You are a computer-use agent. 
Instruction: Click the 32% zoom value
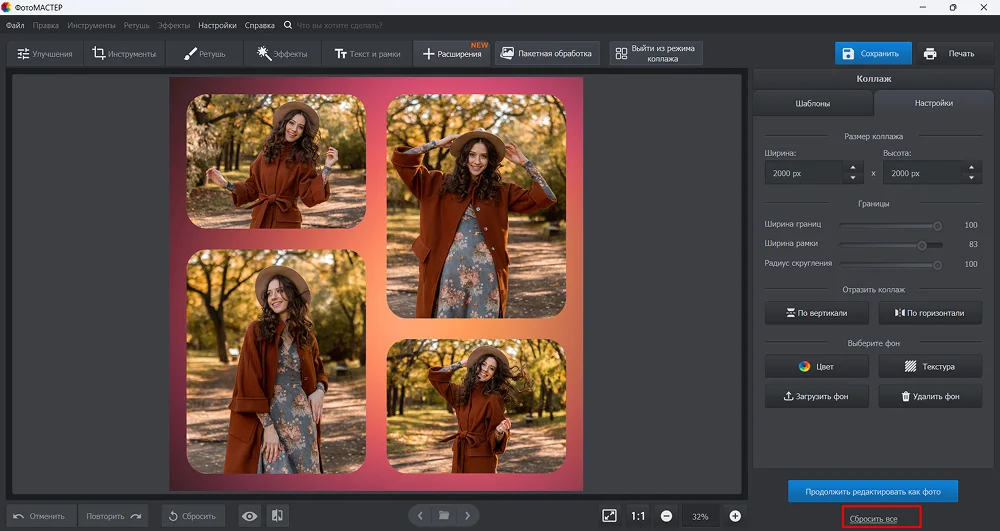click(x=700, y=517)
